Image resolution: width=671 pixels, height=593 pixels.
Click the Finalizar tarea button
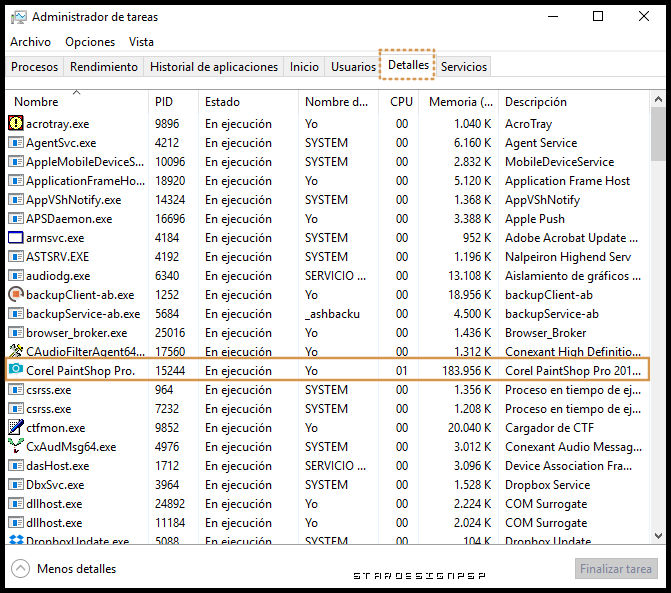[x=615, y=569]
